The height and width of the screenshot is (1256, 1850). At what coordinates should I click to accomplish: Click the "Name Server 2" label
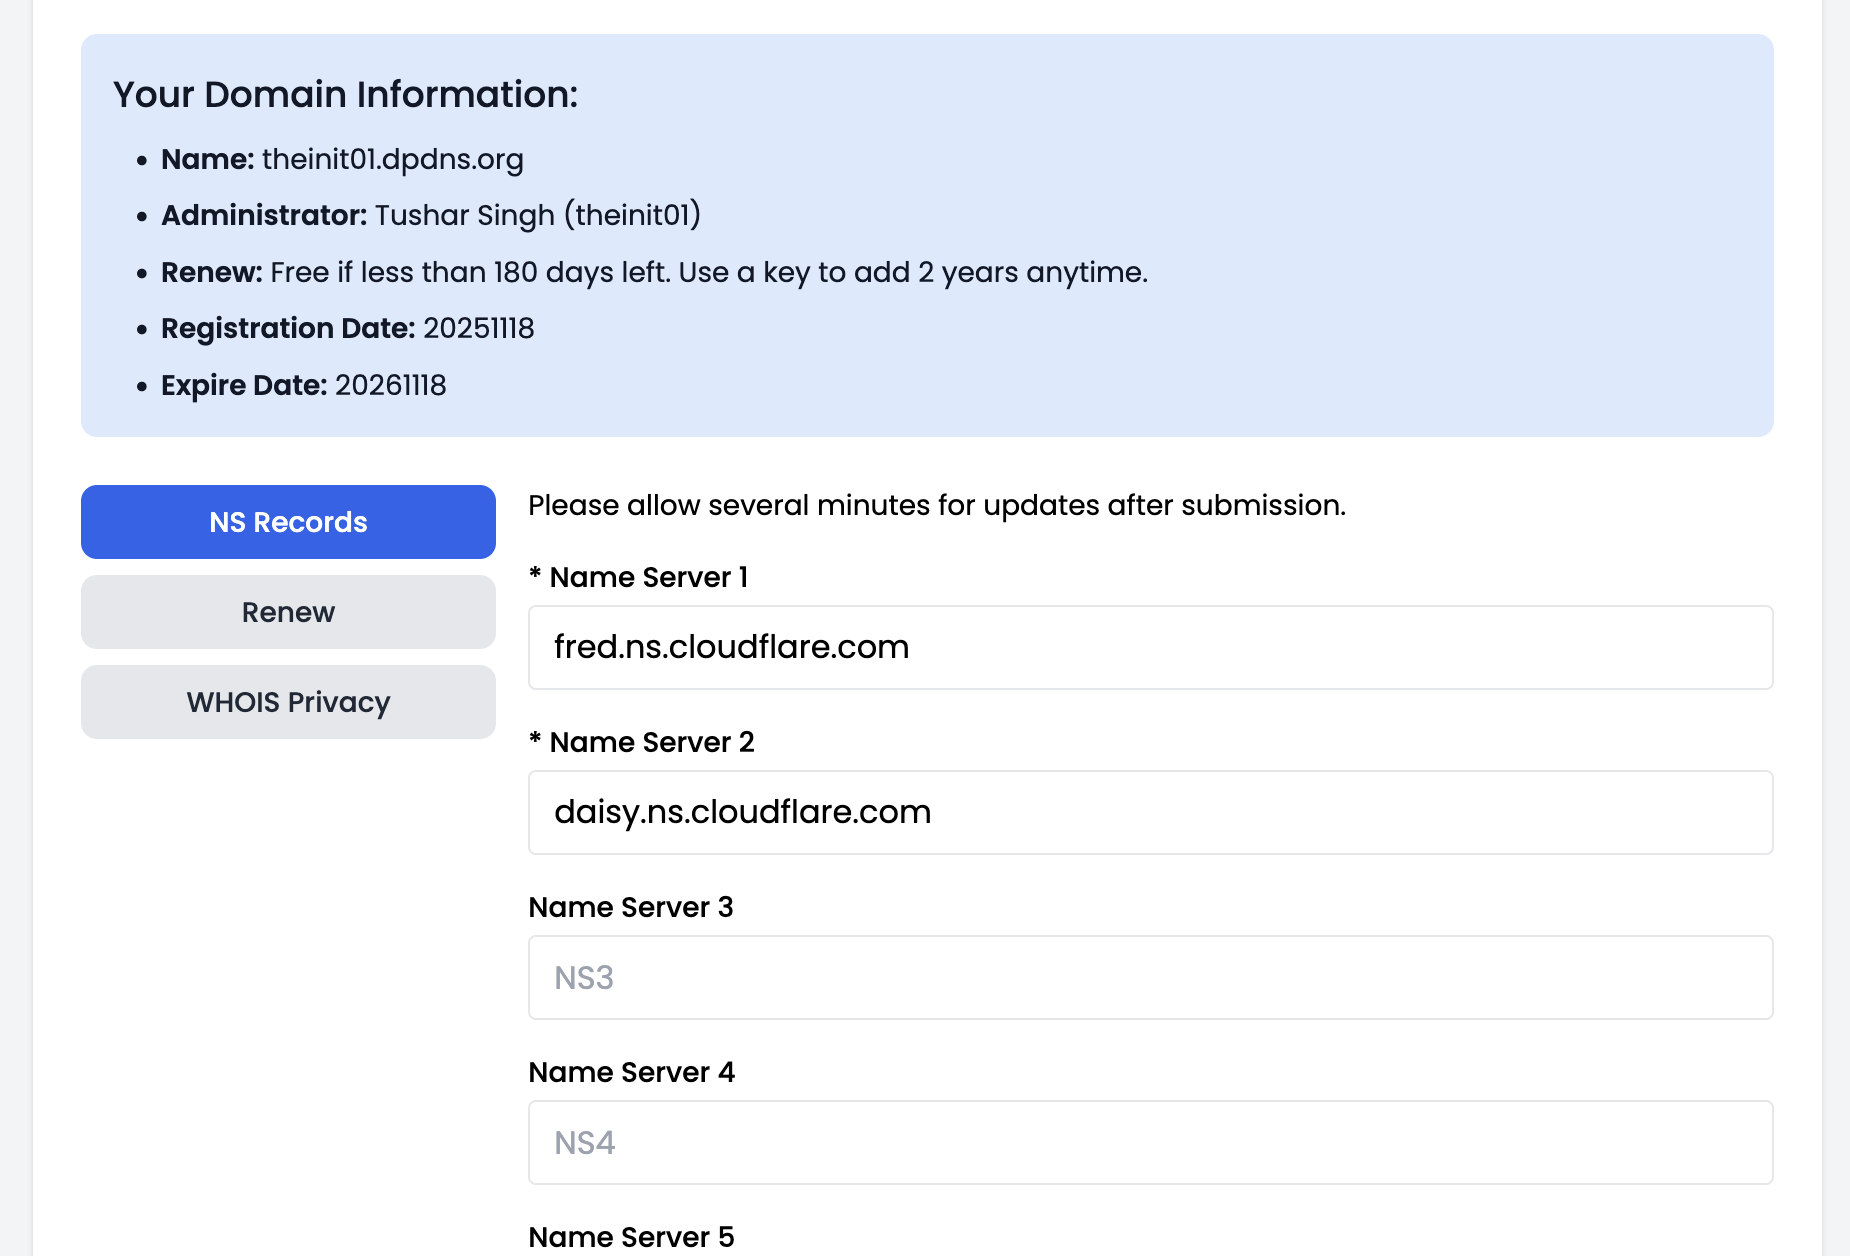pos(651,742)
